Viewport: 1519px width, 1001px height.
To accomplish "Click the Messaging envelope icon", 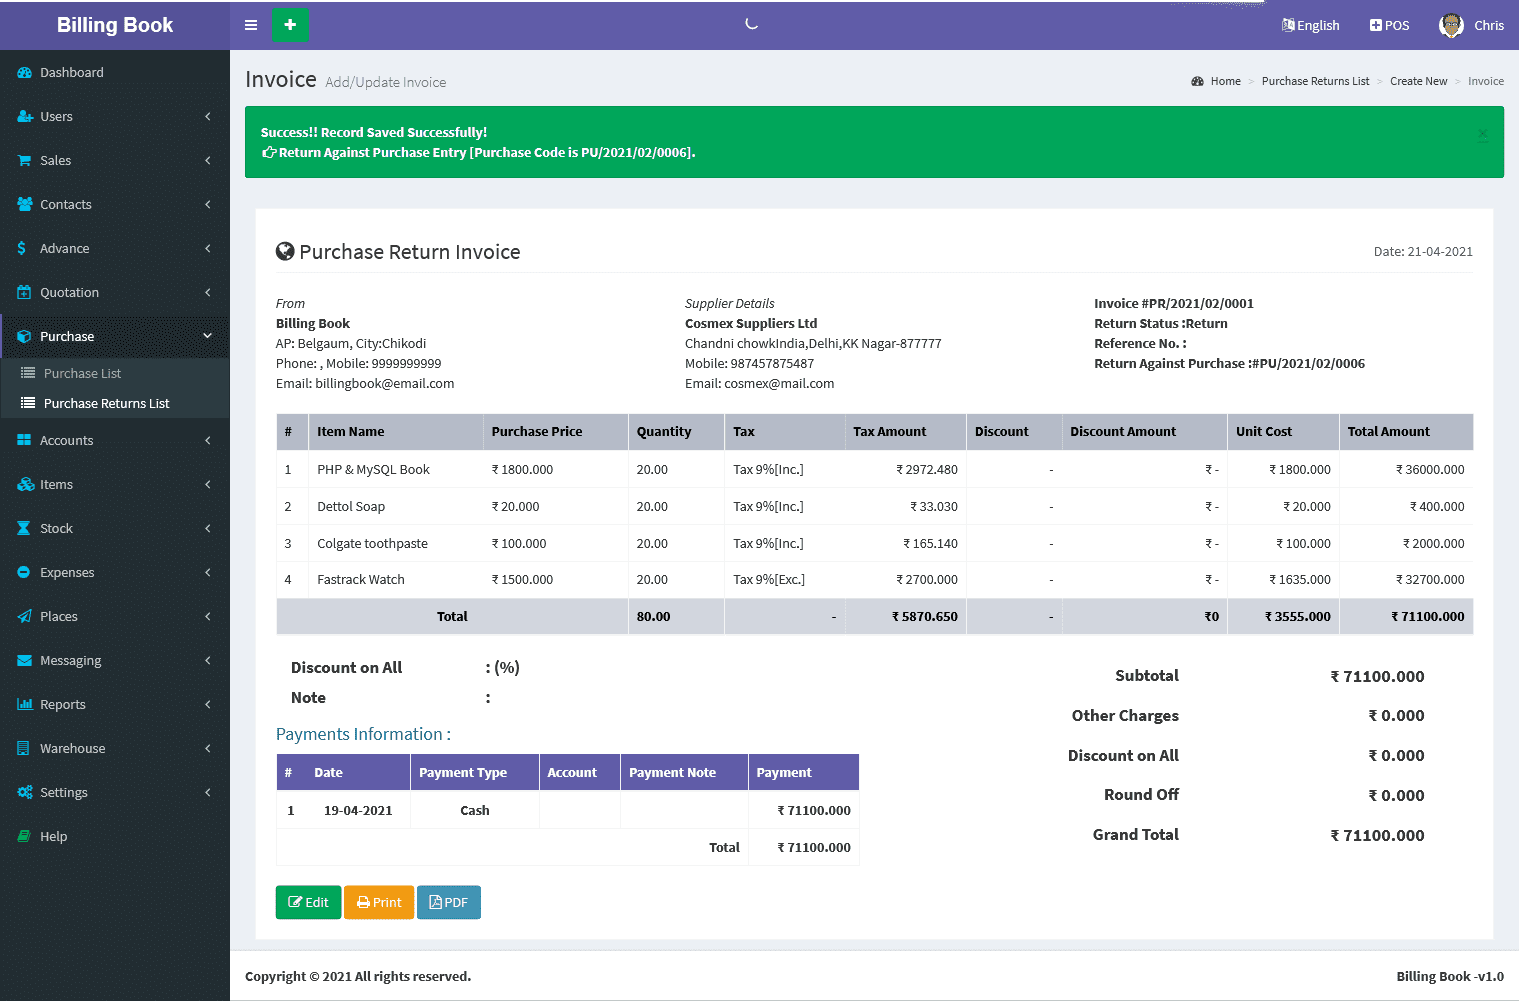I will click(24, 660).
